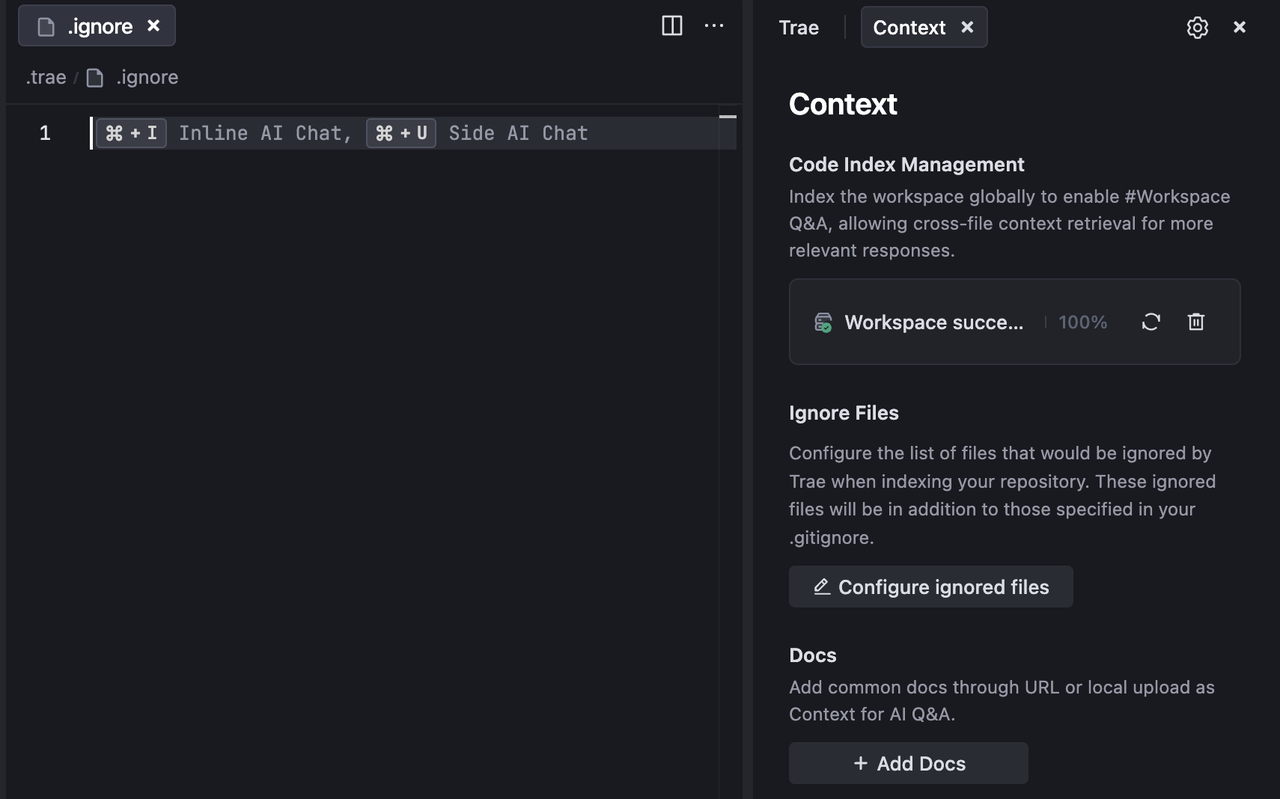Close the side panel with the X icon
The image size is (1280, 799).
pos(1240,27)
